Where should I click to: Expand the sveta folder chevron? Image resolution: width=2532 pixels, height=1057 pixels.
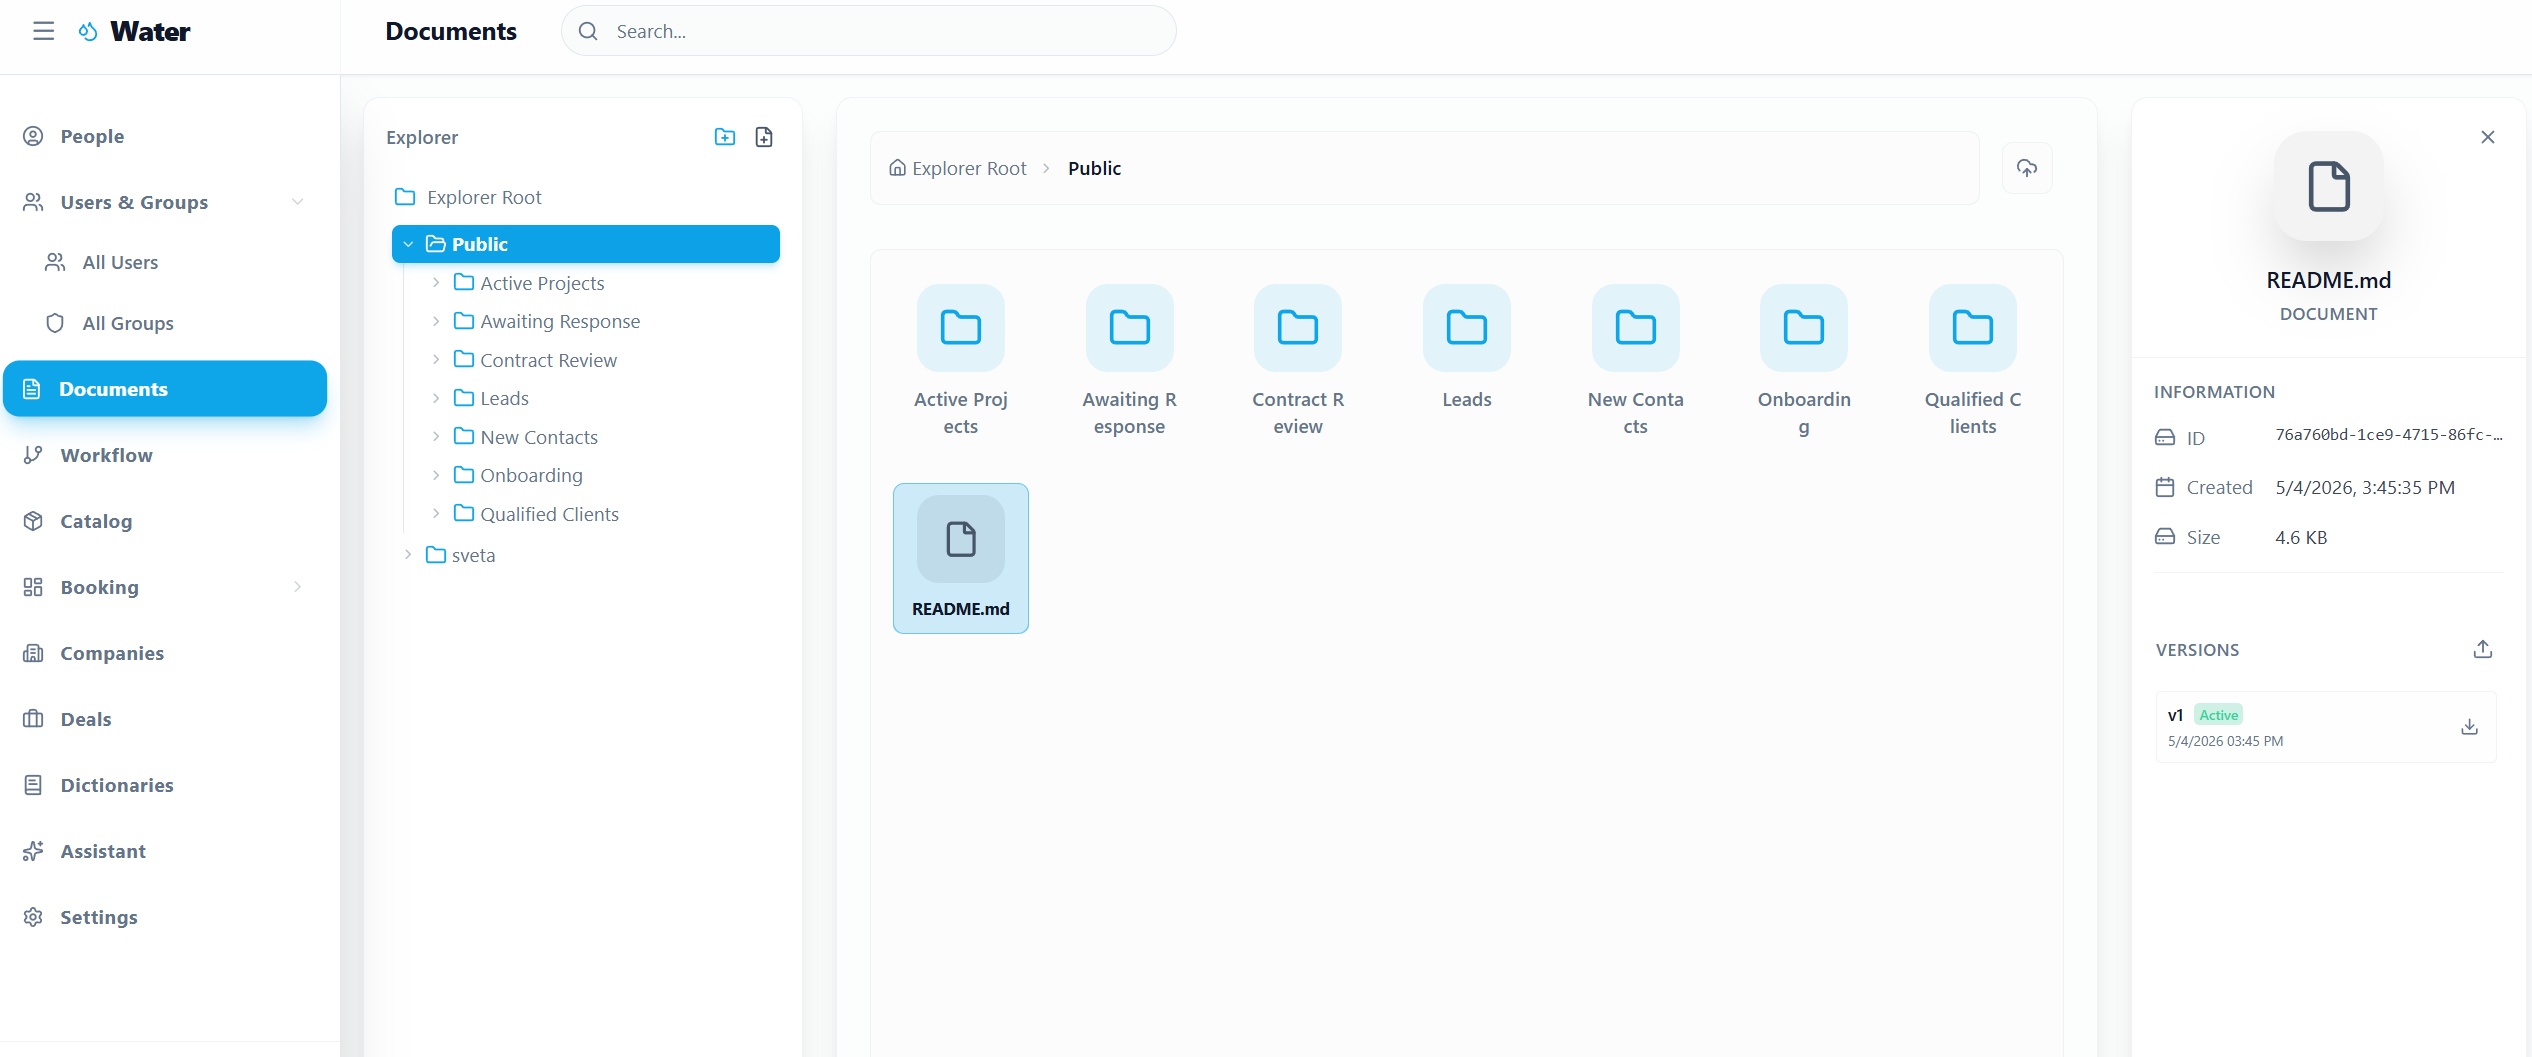point(408,555)
